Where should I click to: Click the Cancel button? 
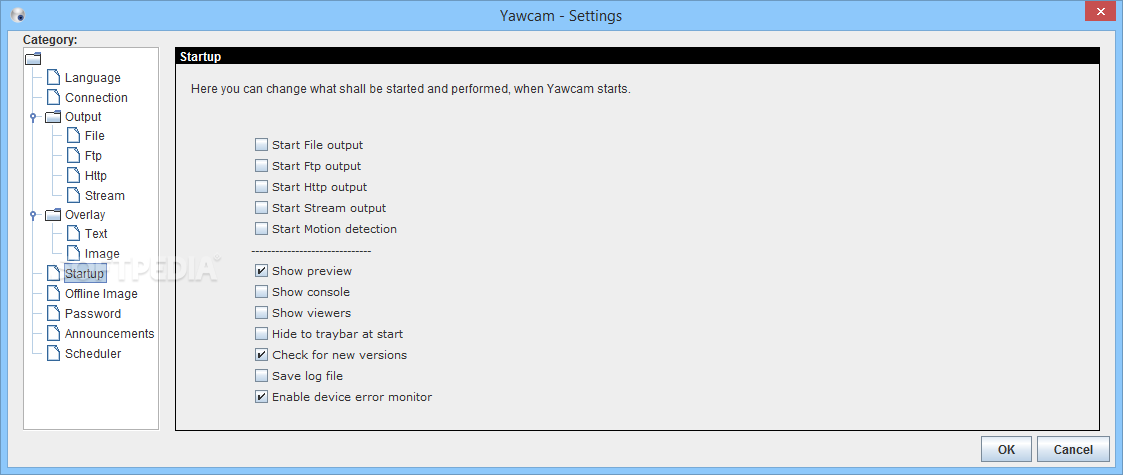(x=1073, y=449)
